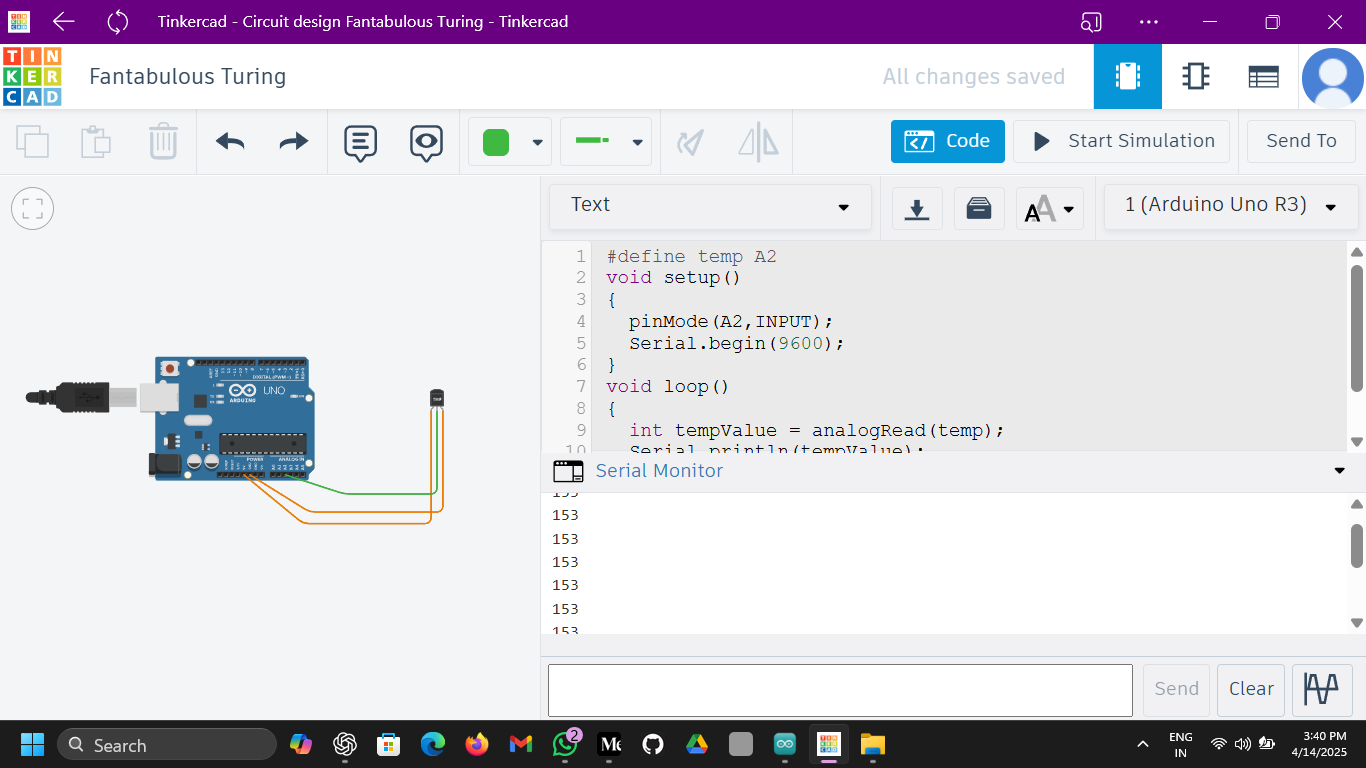Screen dimensions: 1366x768
Task: Open the Windows Start menu
Action: [x=33, y=745]
